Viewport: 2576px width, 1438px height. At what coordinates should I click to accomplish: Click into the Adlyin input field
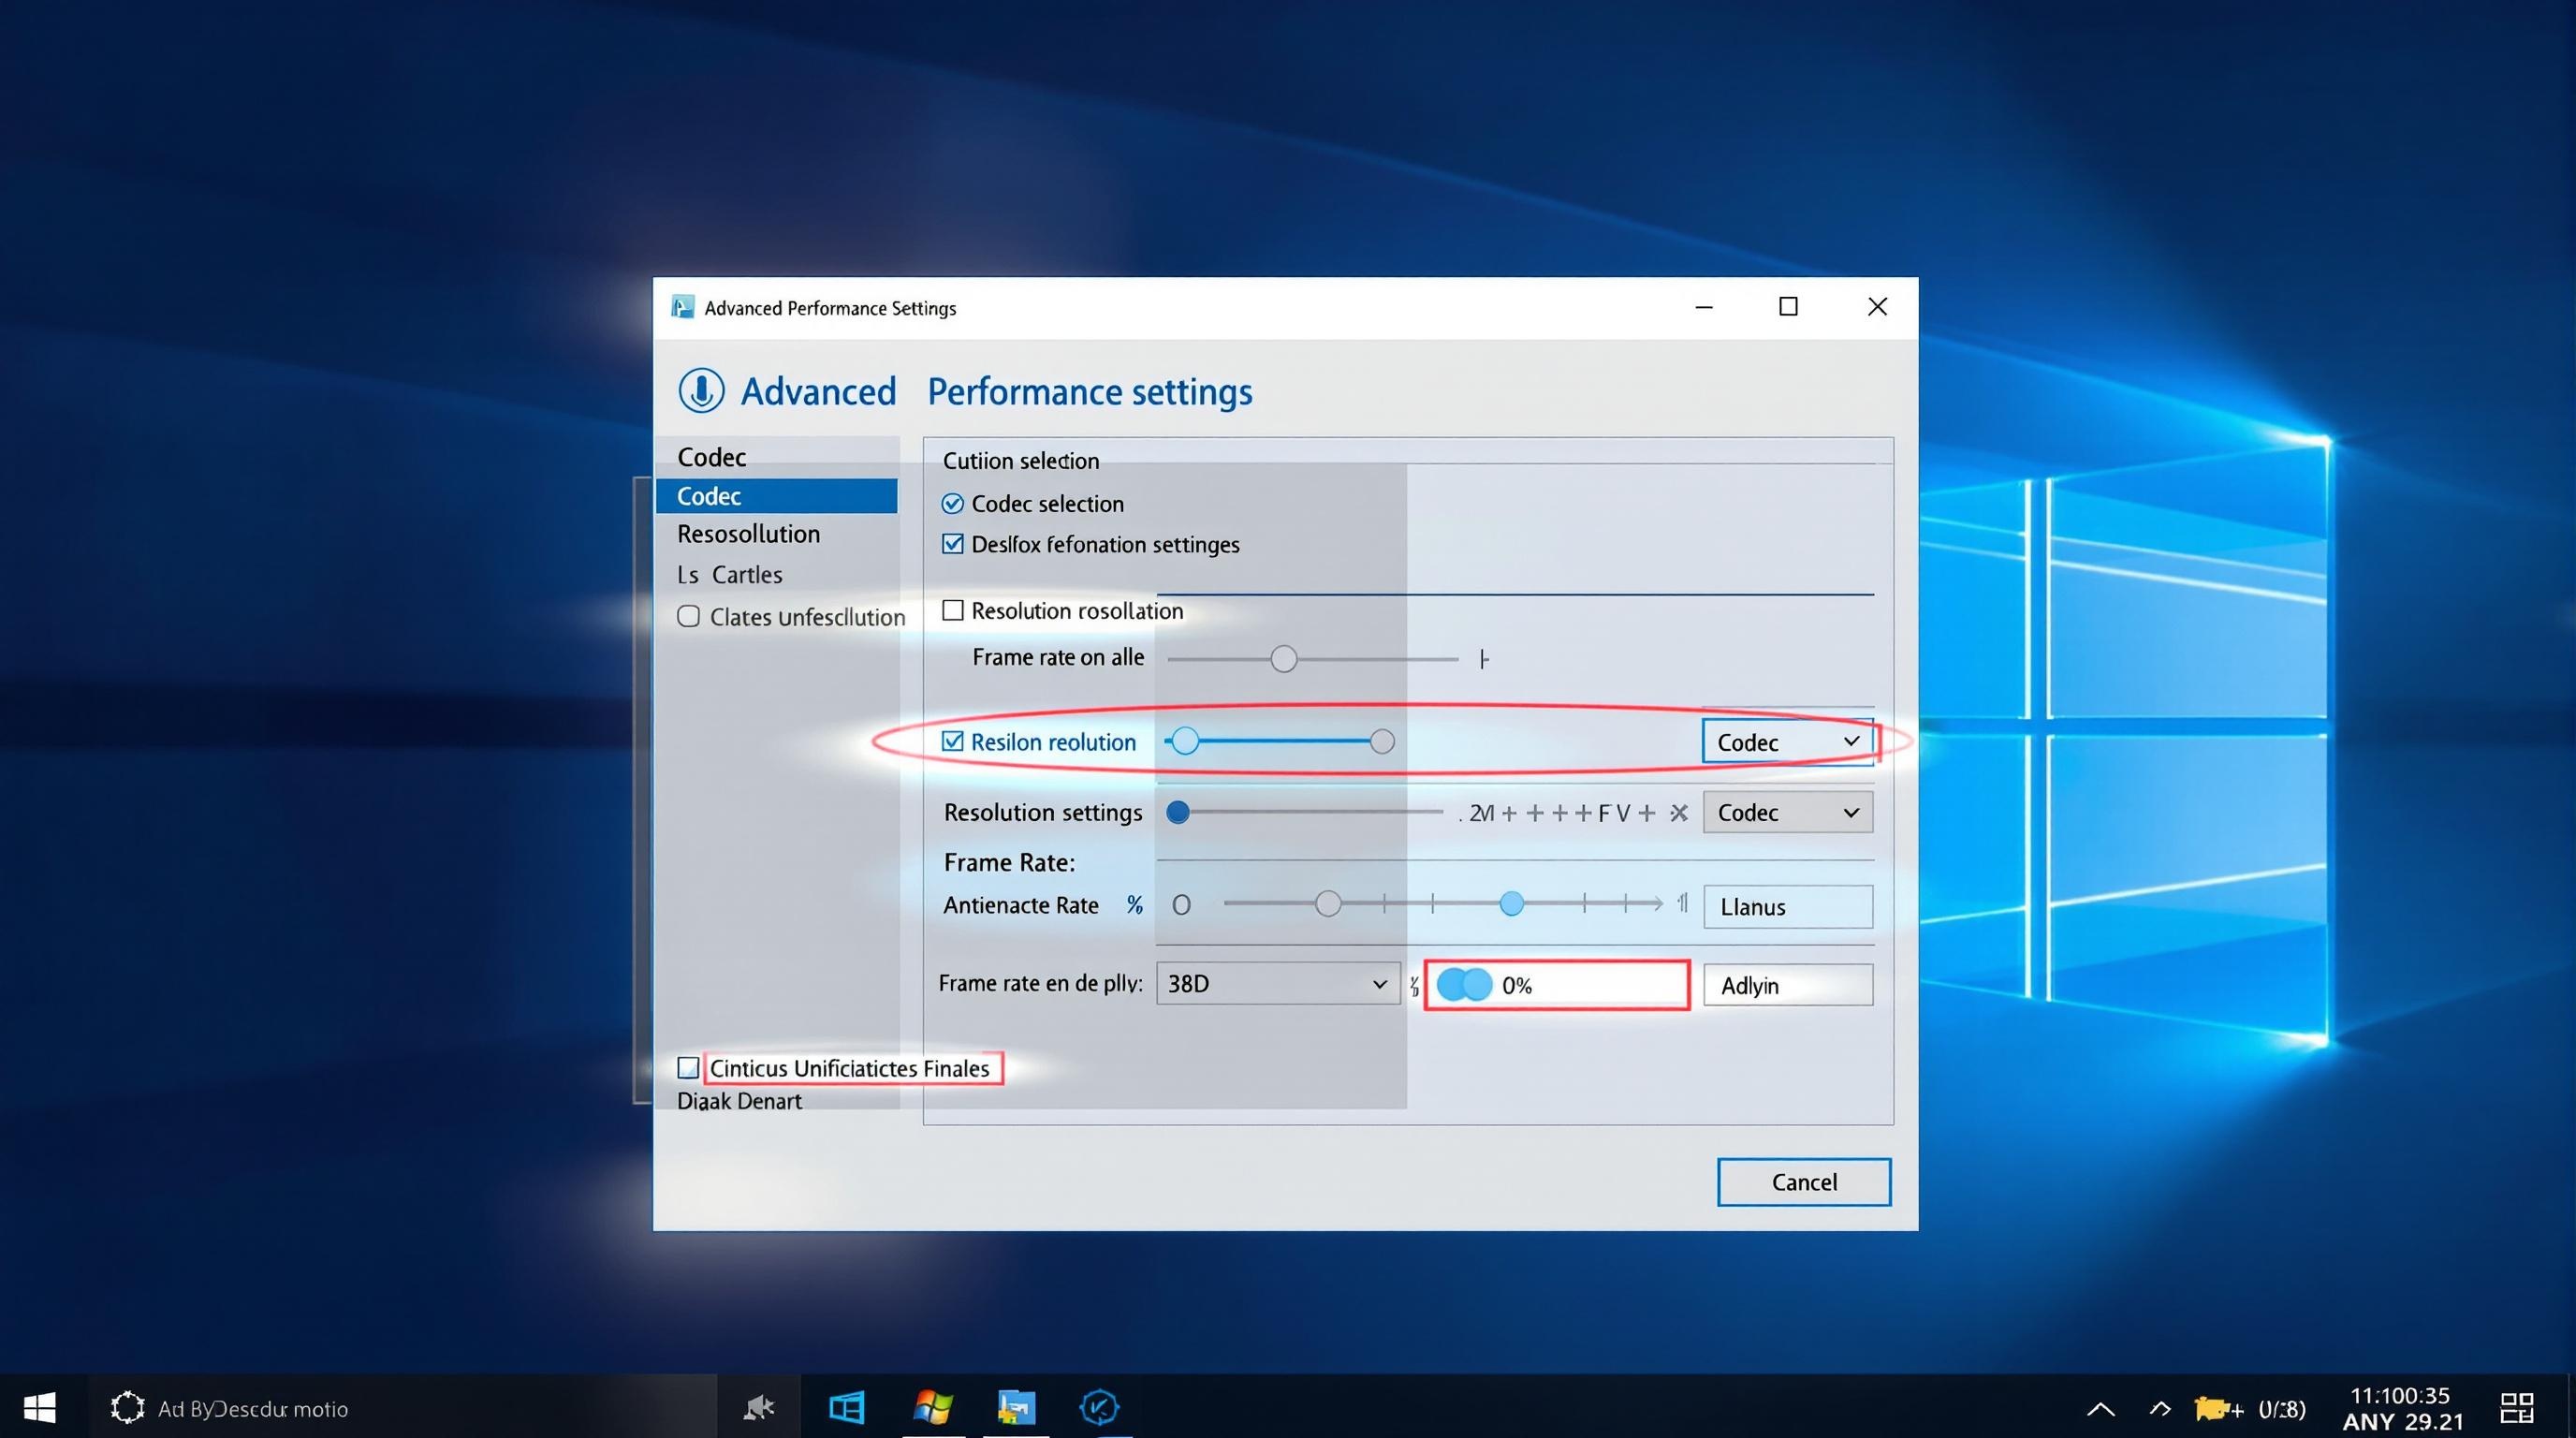[x=1788, y=985]
